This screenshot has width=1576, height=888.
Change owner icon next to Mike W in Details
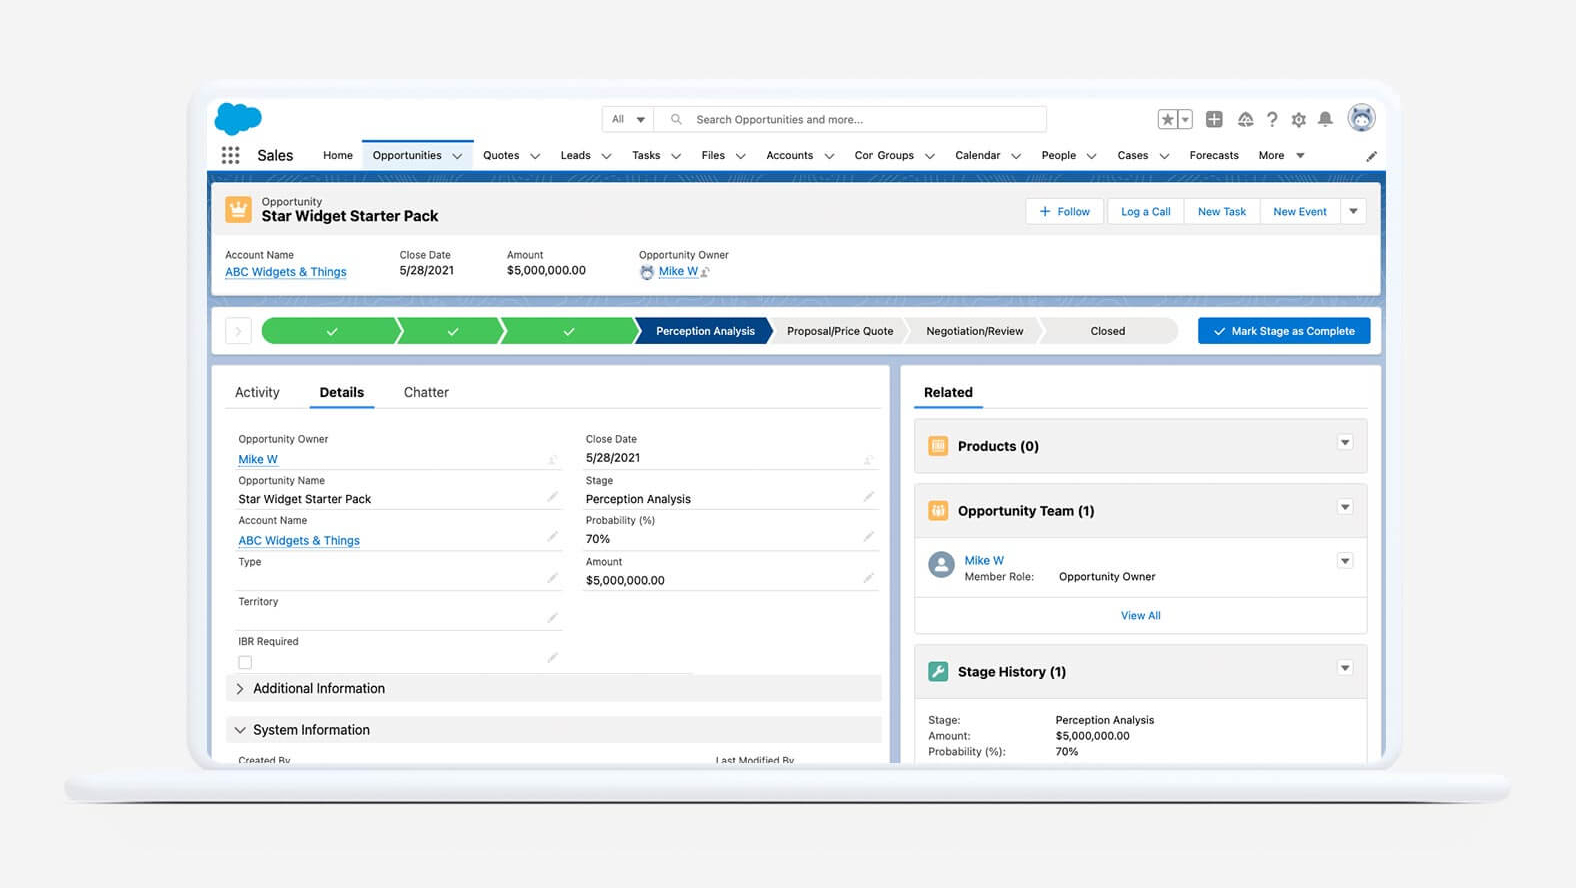[x=552, y=460]
